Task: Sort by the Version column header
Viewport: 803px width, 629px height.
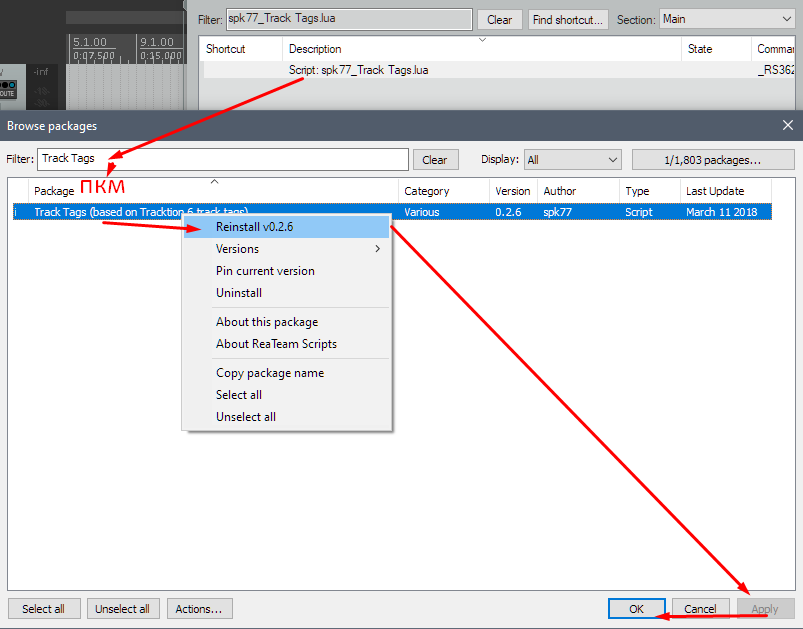Action: pos(513,191)
